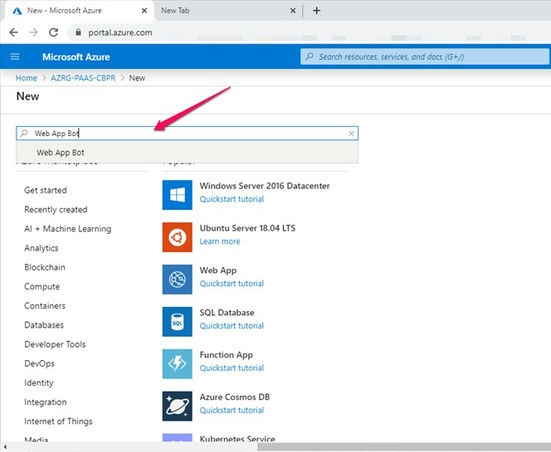The width and height of the screenshot is (551, 452).
Task: Select the Developer Tools category
Action: point(55,344)
